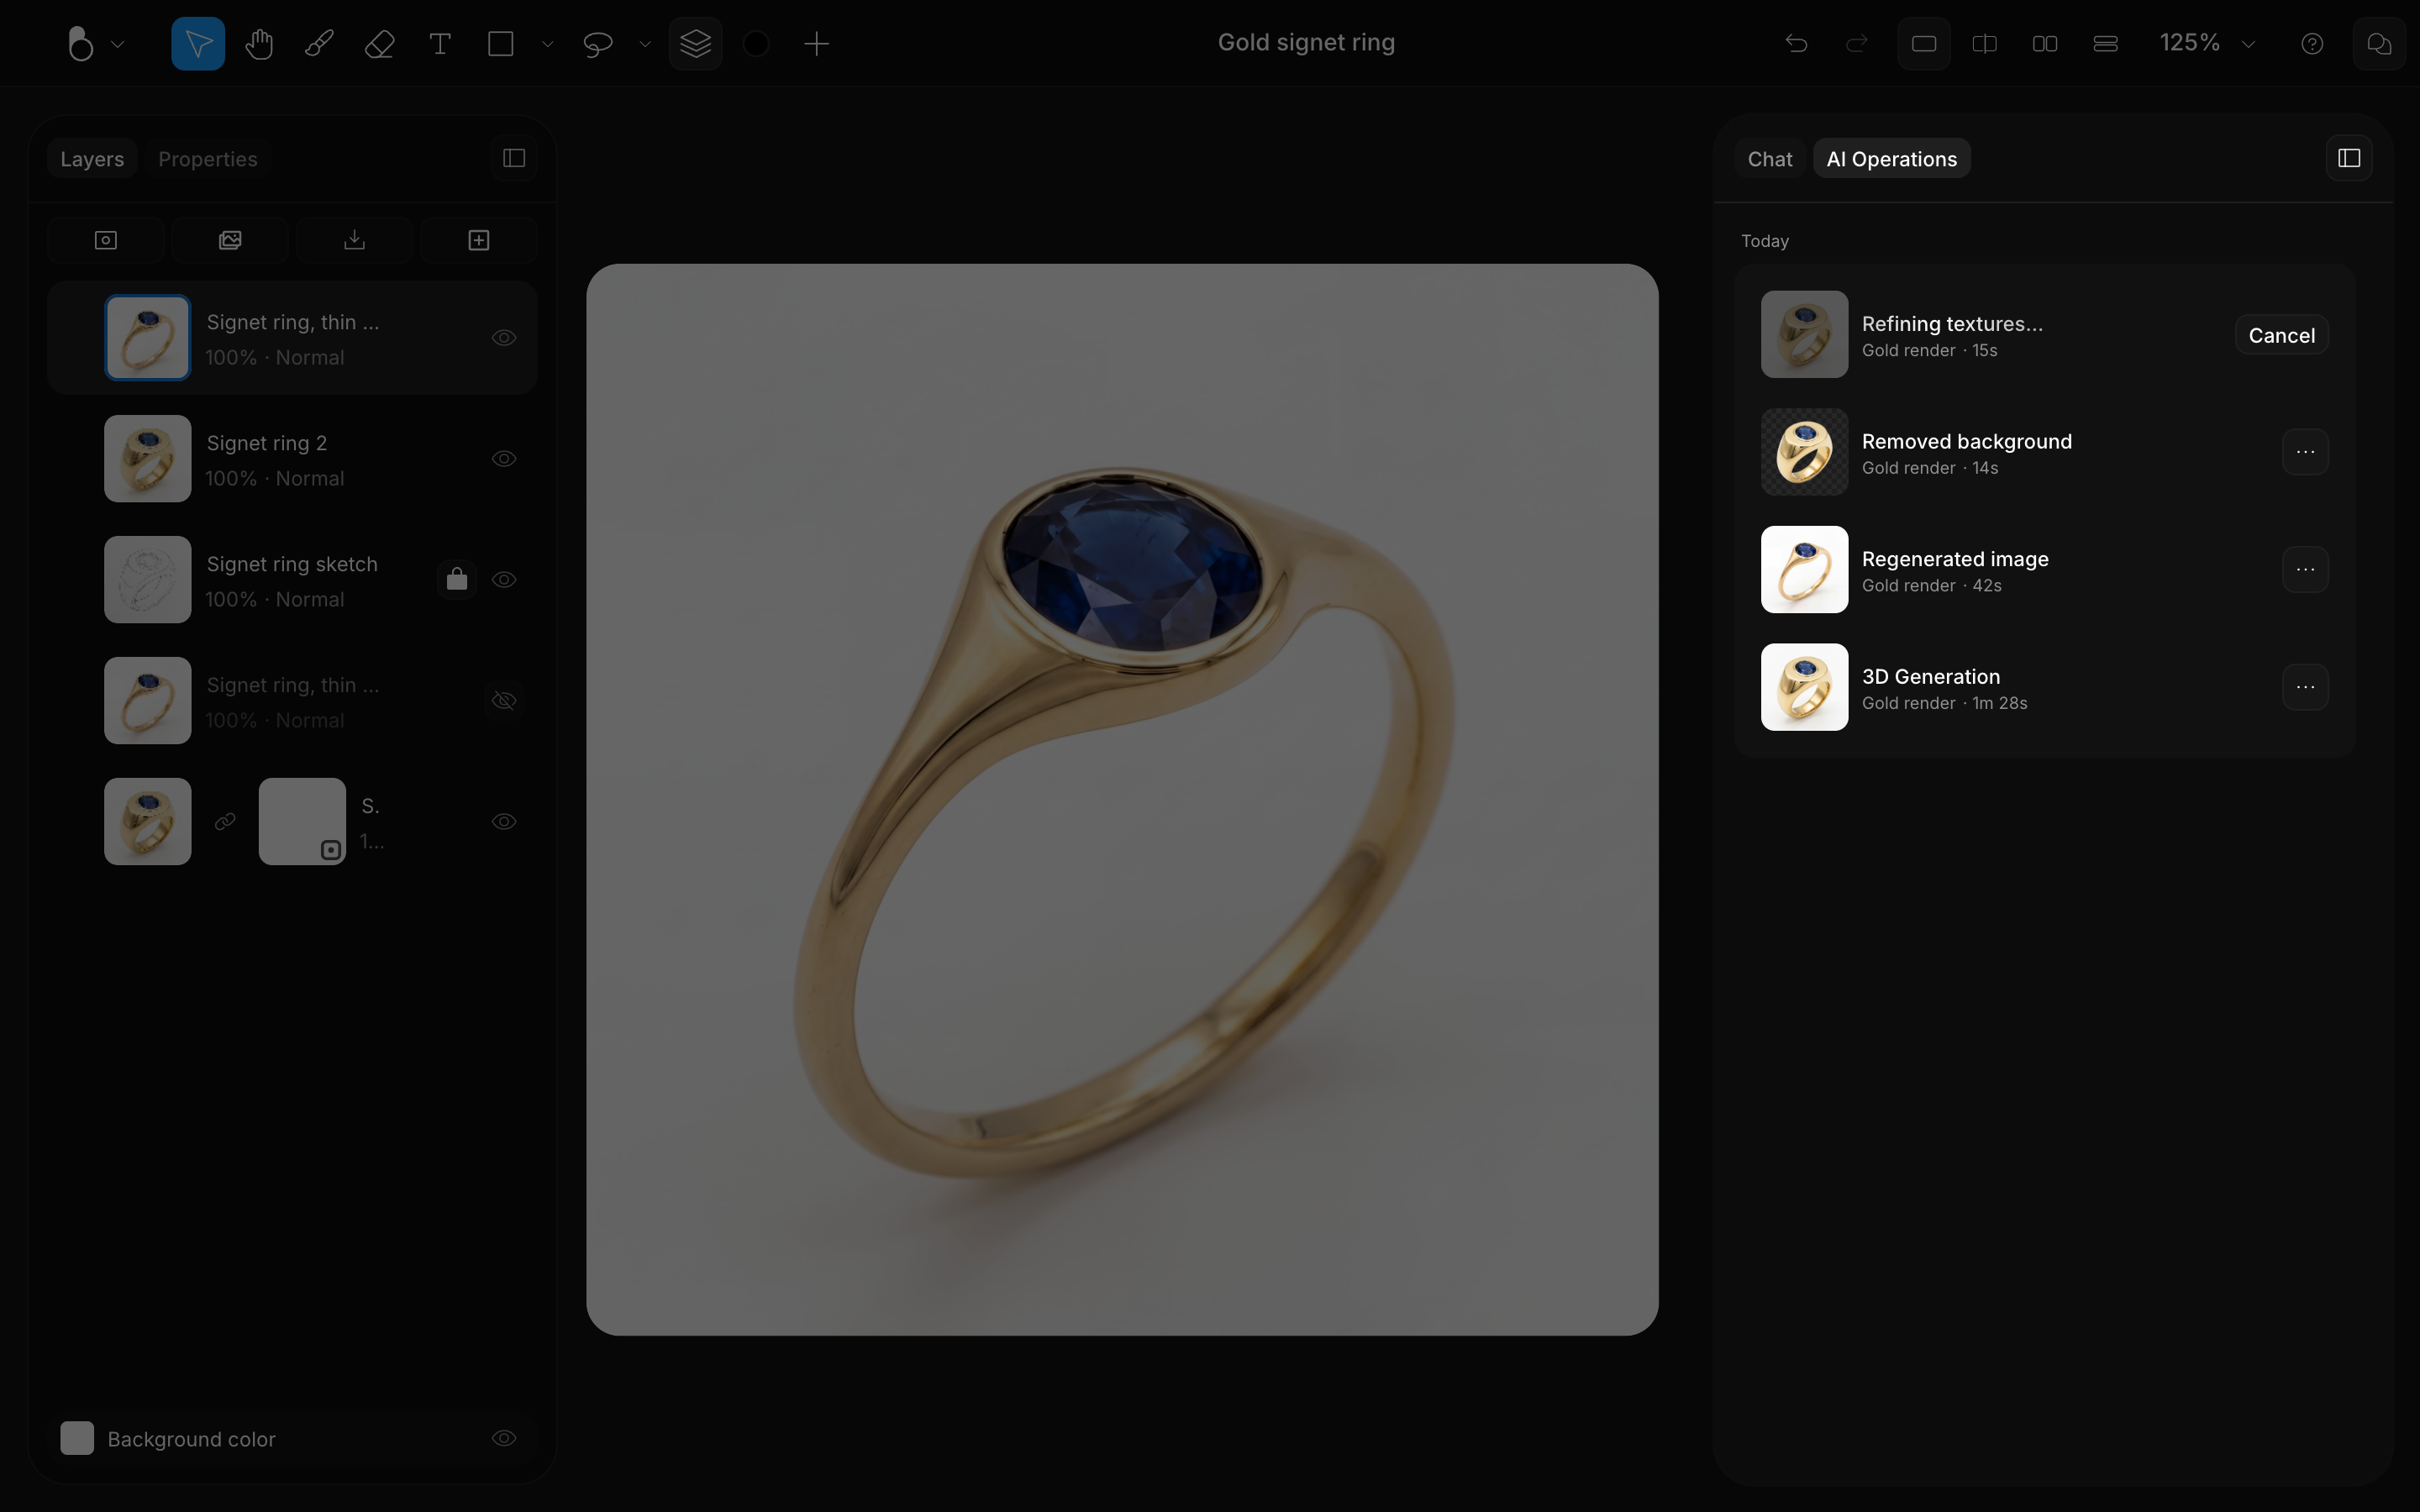
Task: Click the Background color swatch
Action: (x=77, y=1438)
